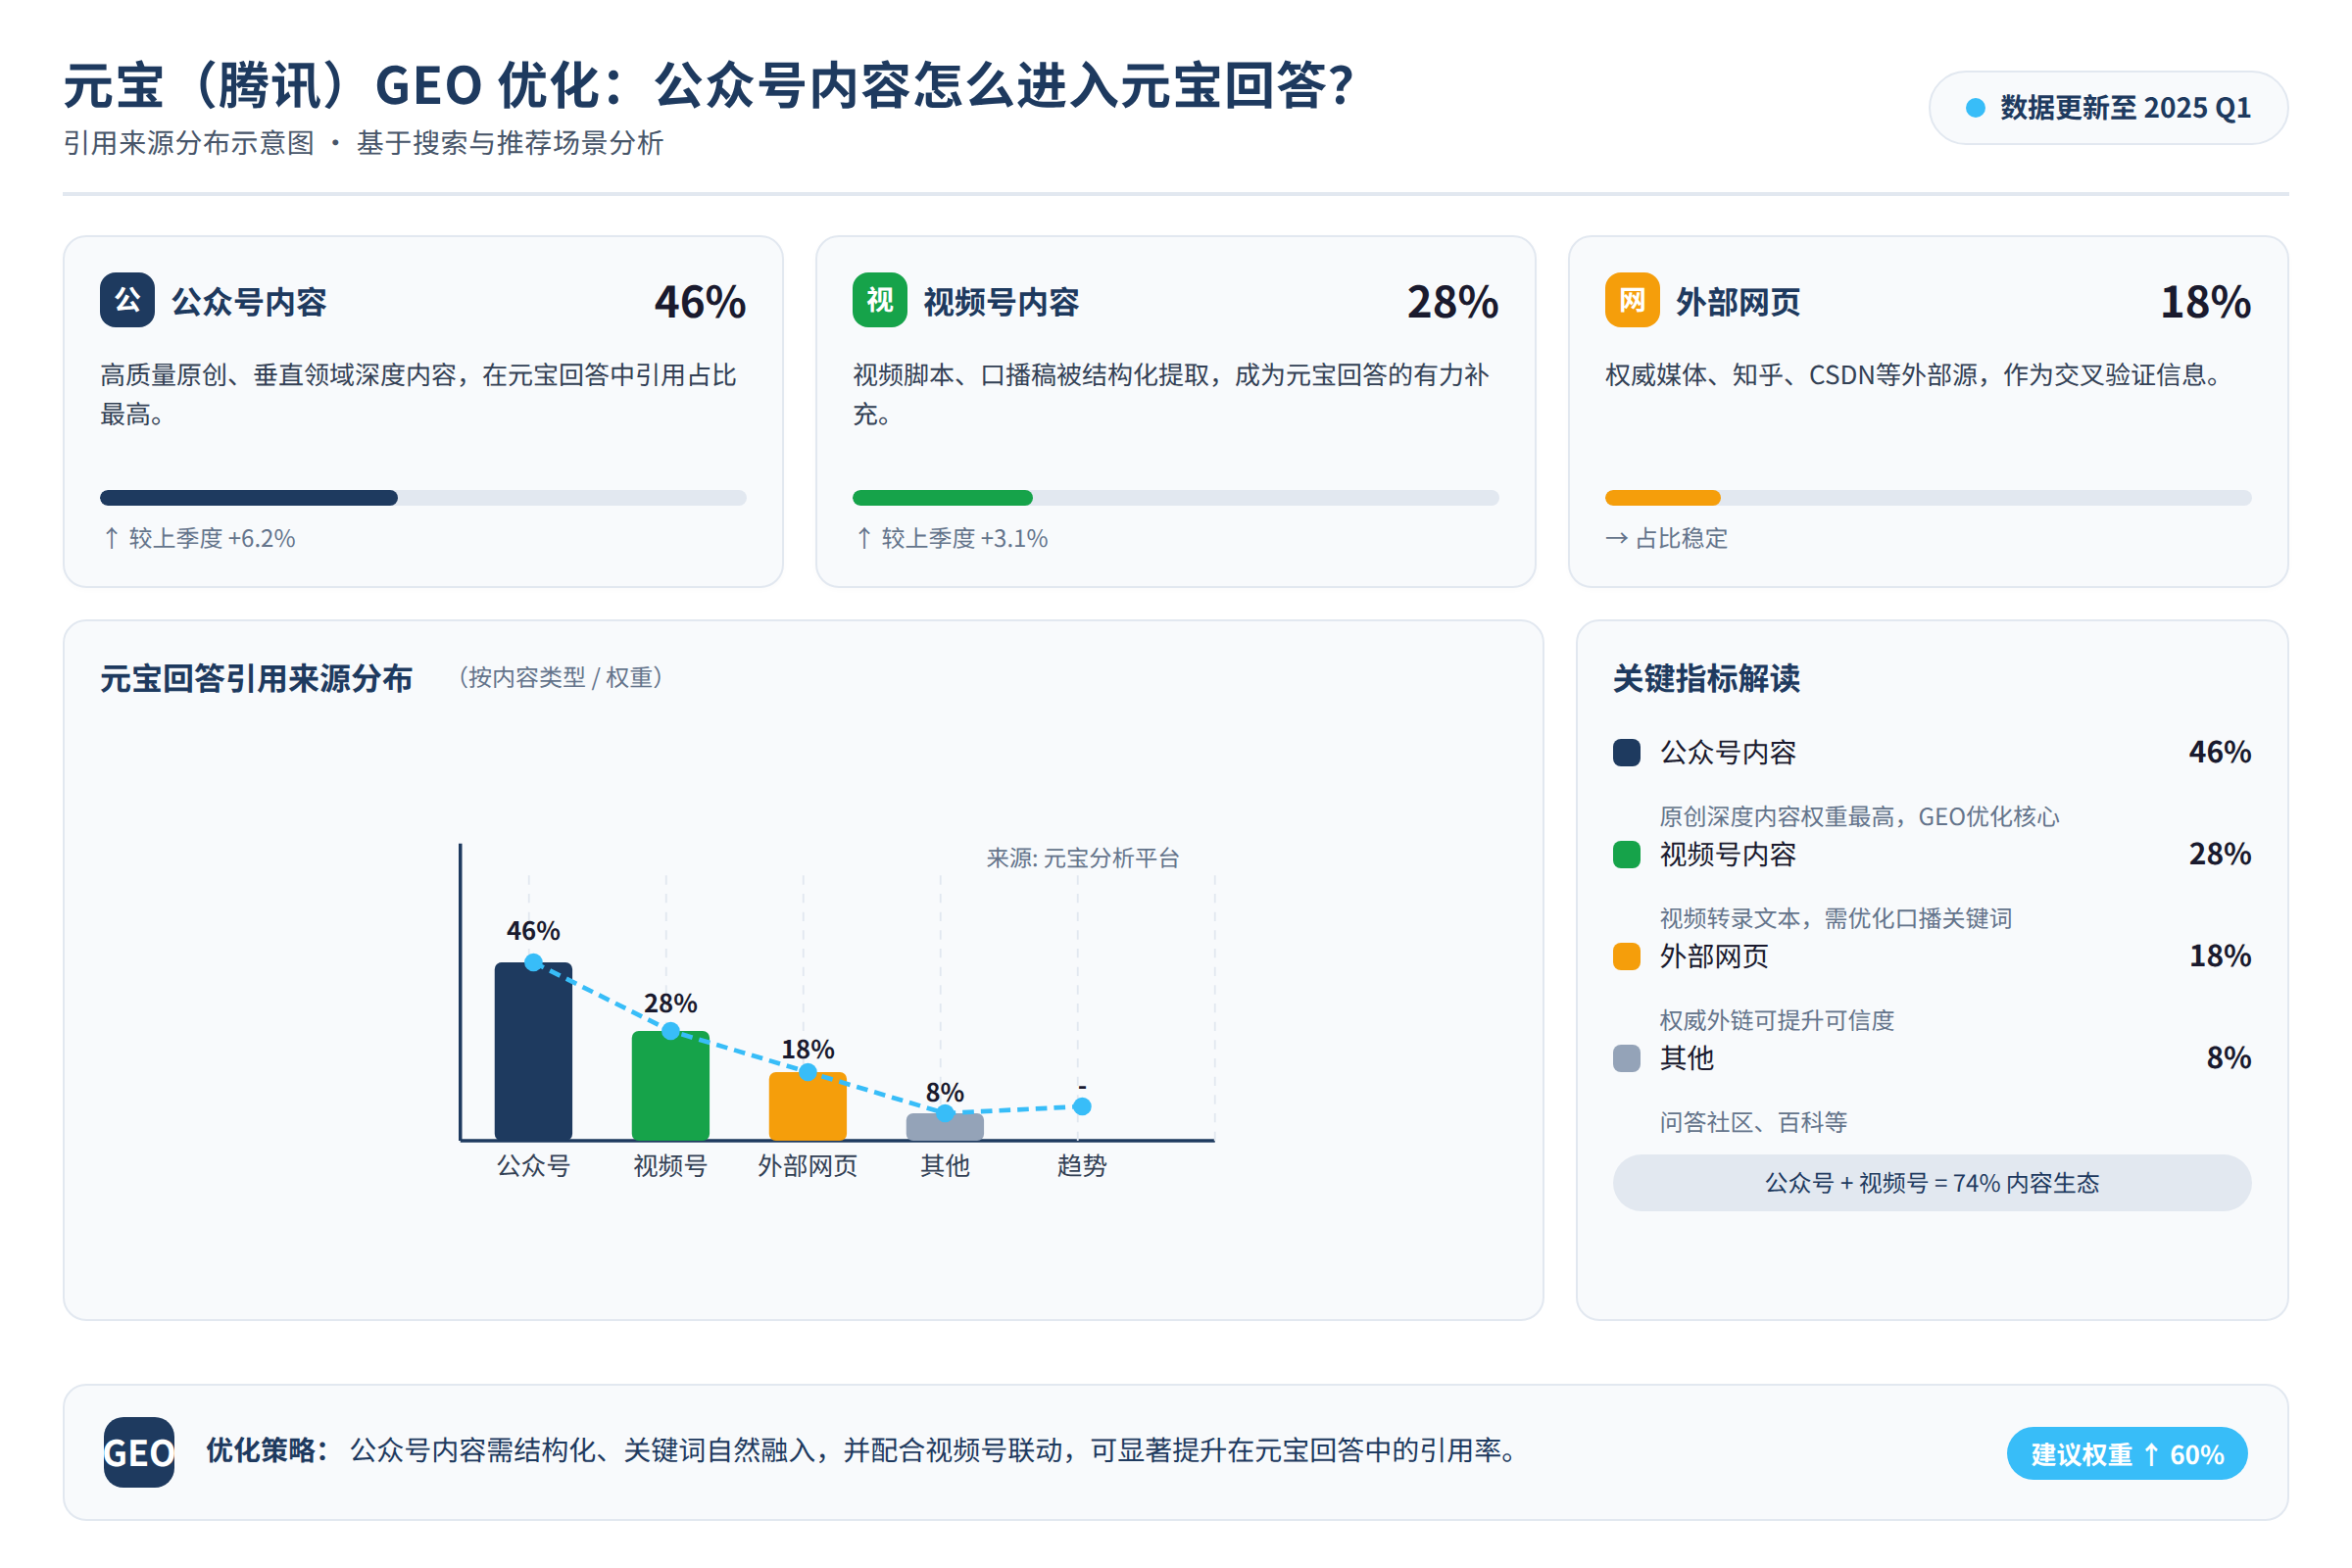Click 原创深度内容权重最高 note in legend
This screenshot has height=1568, width=2352.
coord(1860,817)
